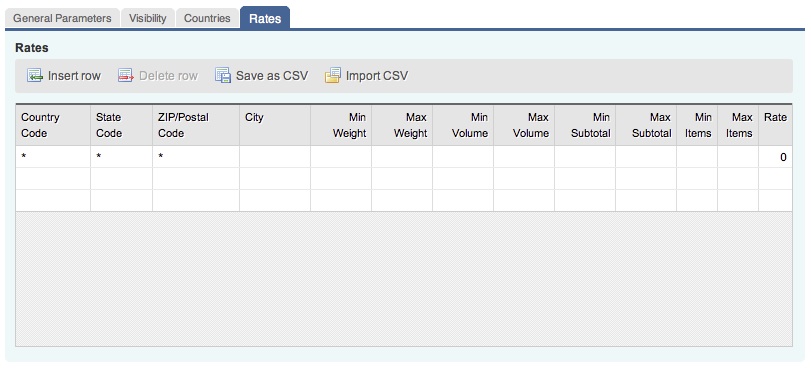Image resolution: width=811 pixels, height=369 pixels.
Task: Select the Rates tab
Action: 265,18
